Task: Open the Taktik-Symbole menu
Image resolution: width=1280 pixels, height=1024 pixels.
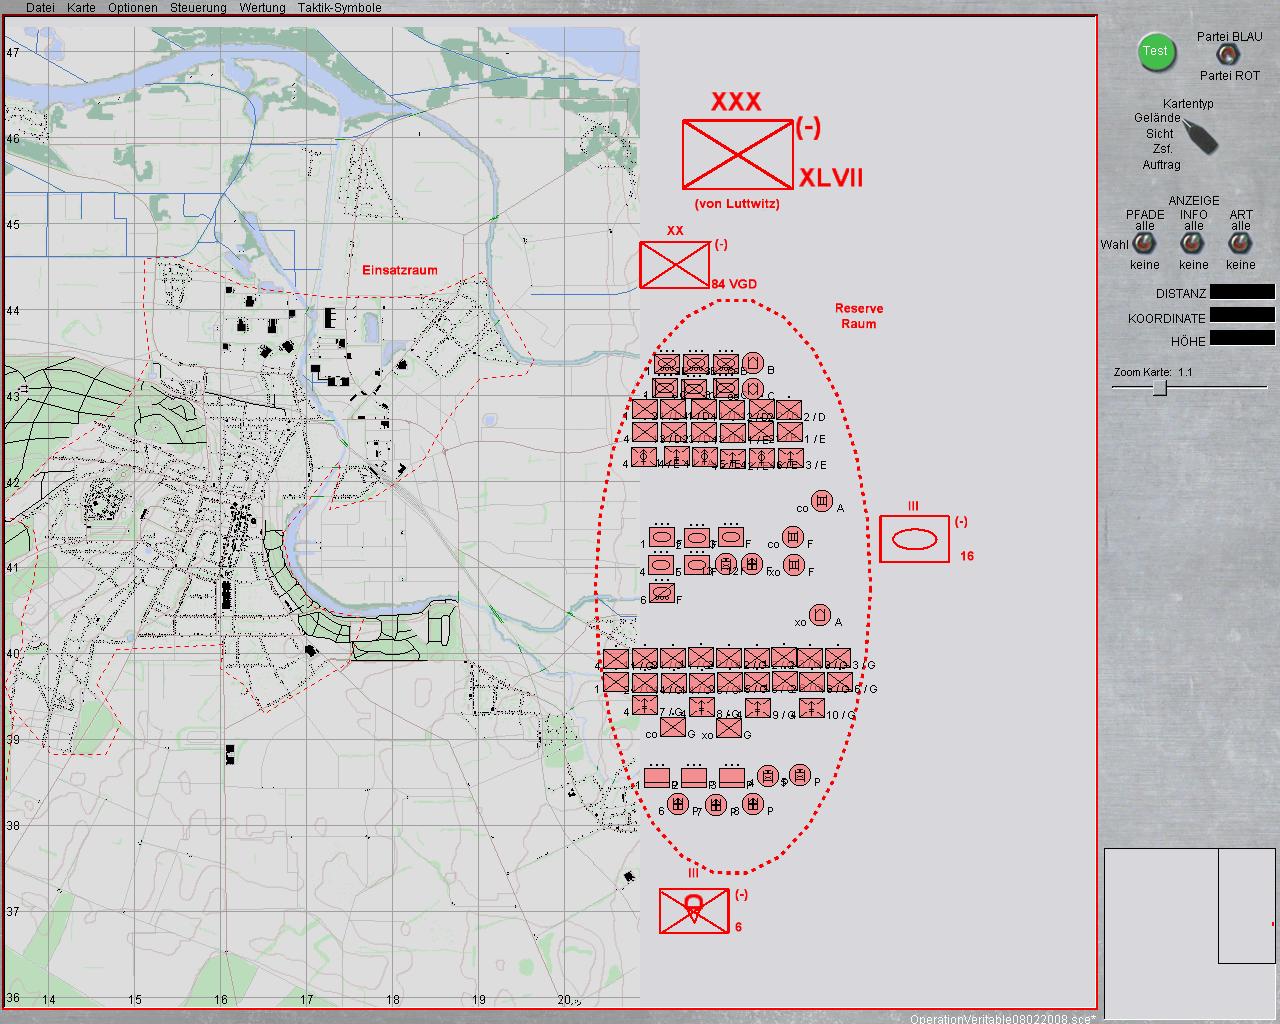Action: coord(339,8)
